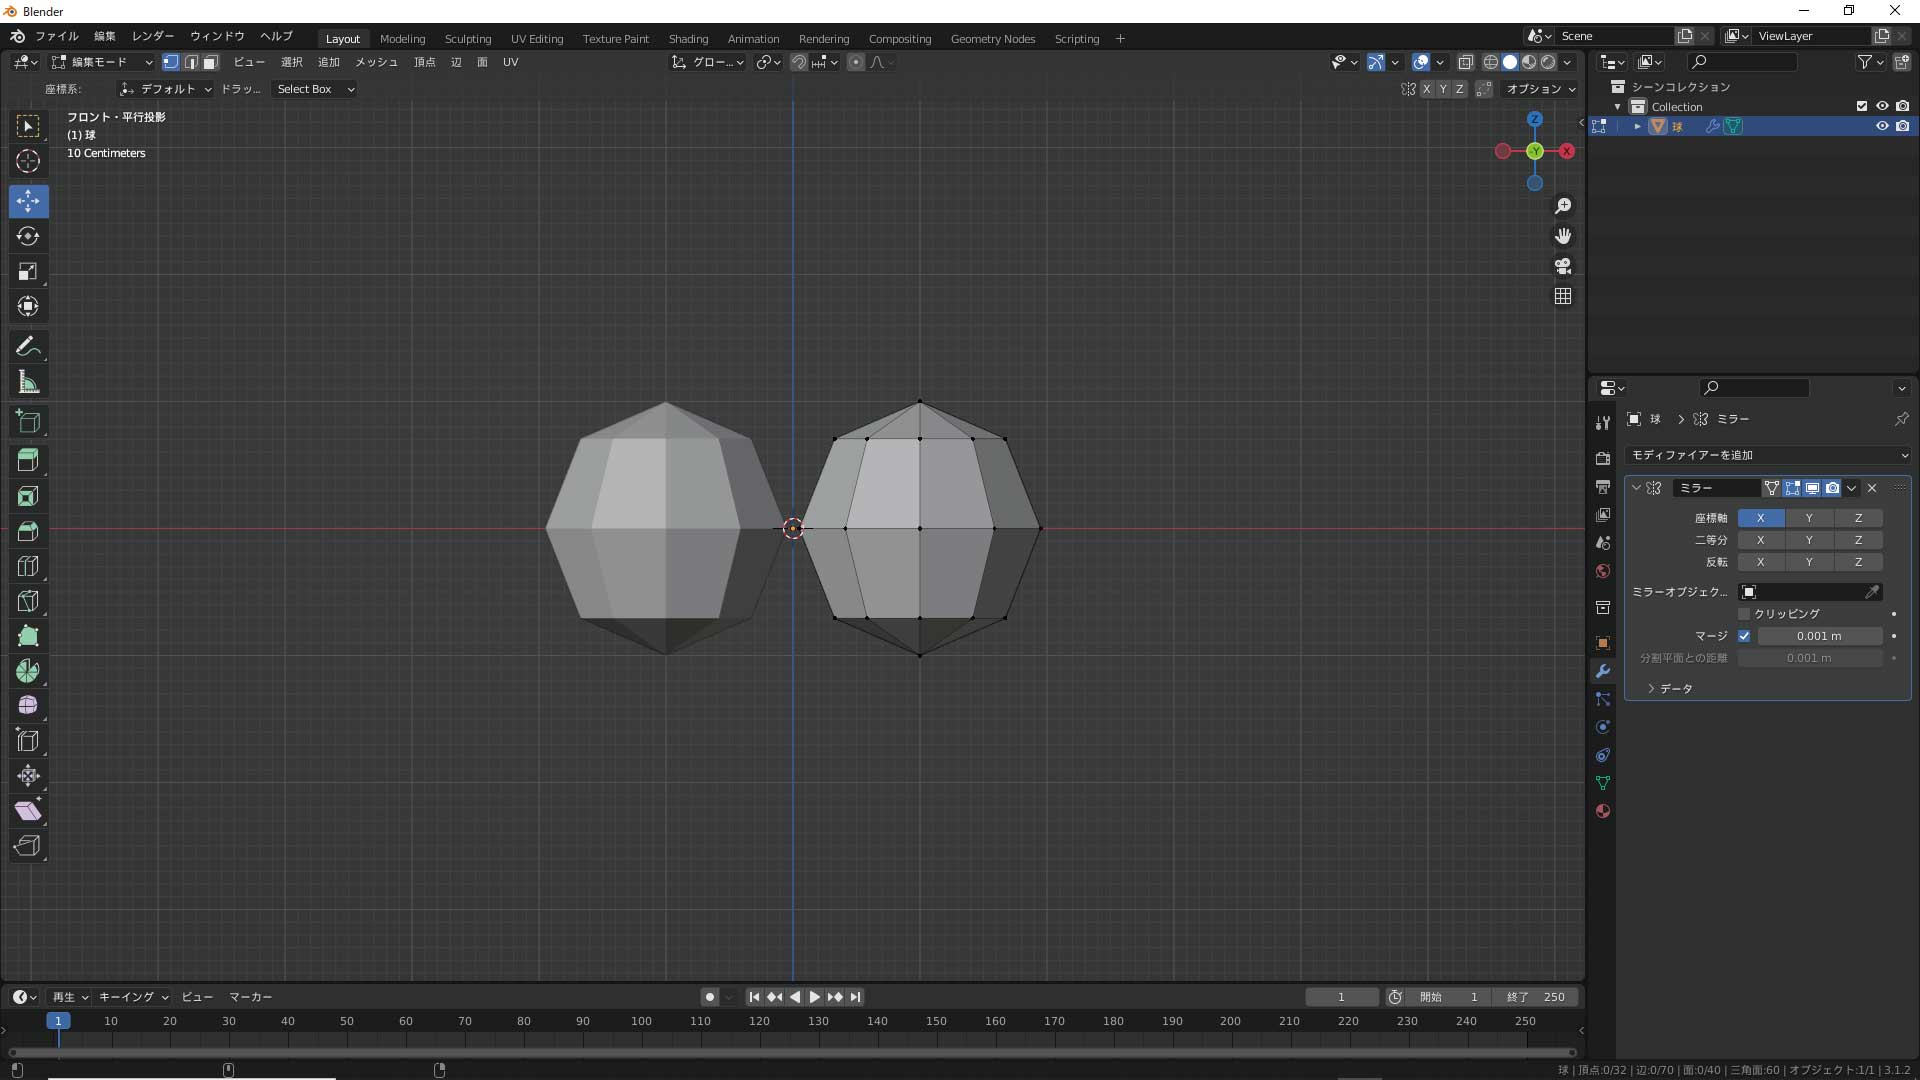Image resolution: width=1920 pixels, height=1080 pixels.
Task: Select the Rotate tool
Action: (x=28, y=237)
